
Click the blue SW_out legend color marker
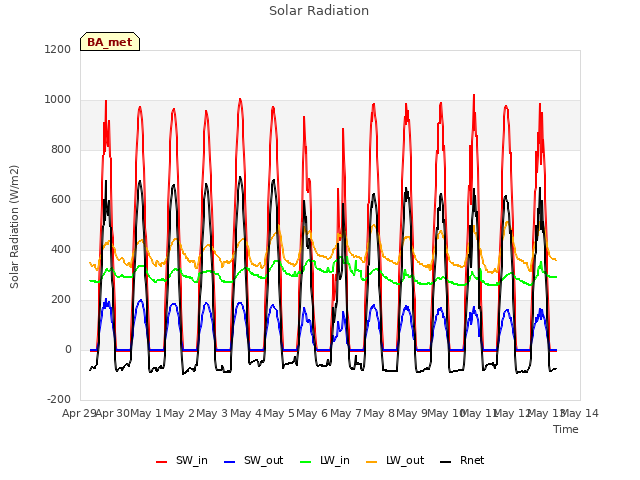click(x=230, y=462)
